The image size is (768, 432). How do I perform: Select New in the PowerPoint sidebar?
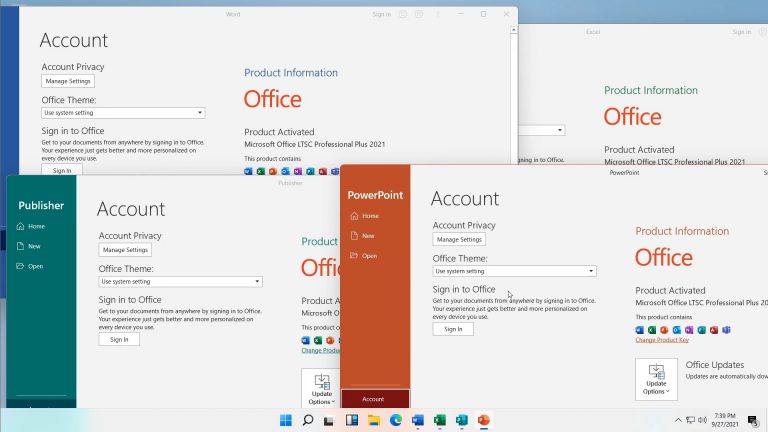coord(363,236)
